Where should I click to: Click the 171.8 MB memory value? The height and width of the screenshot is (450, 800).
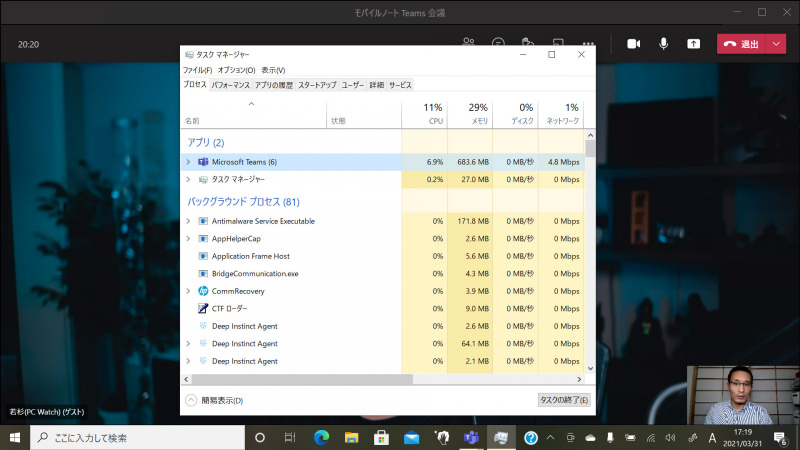[x=473, y=221]
